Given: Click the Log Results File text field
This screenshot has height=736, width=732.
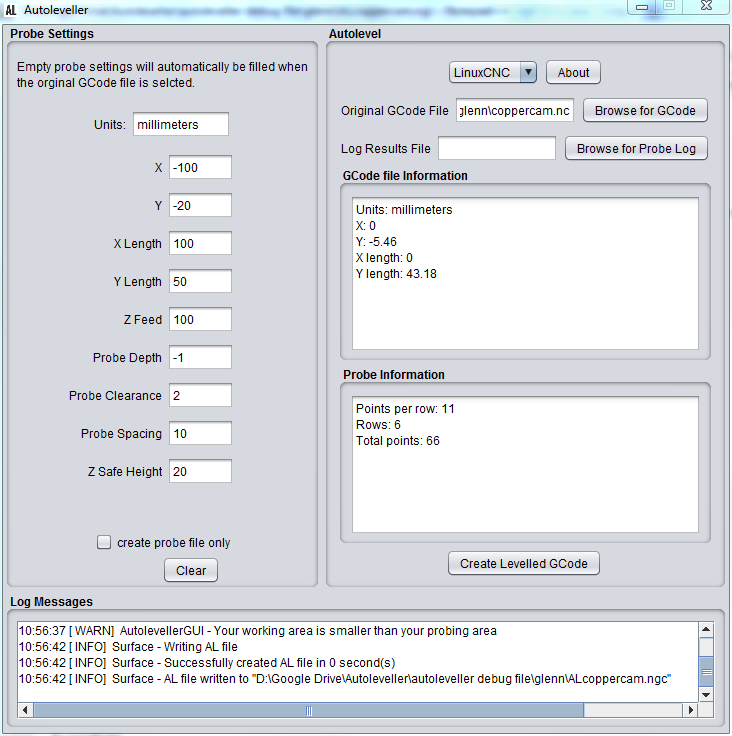Looking at the screenshot, I should [x=496, y=149].
